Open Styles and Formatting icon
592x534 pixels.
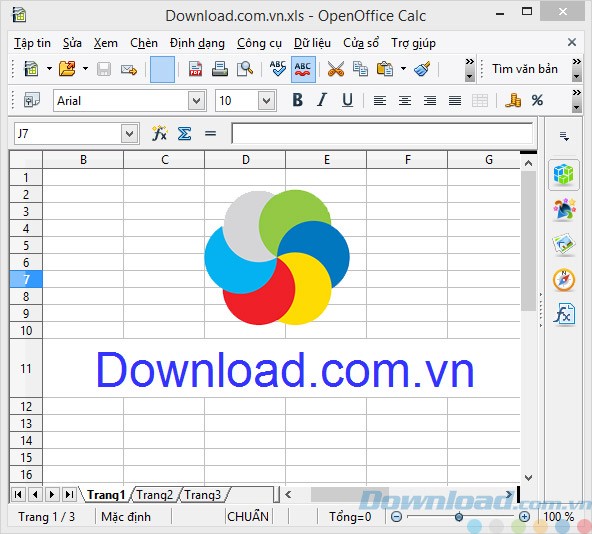32,100
